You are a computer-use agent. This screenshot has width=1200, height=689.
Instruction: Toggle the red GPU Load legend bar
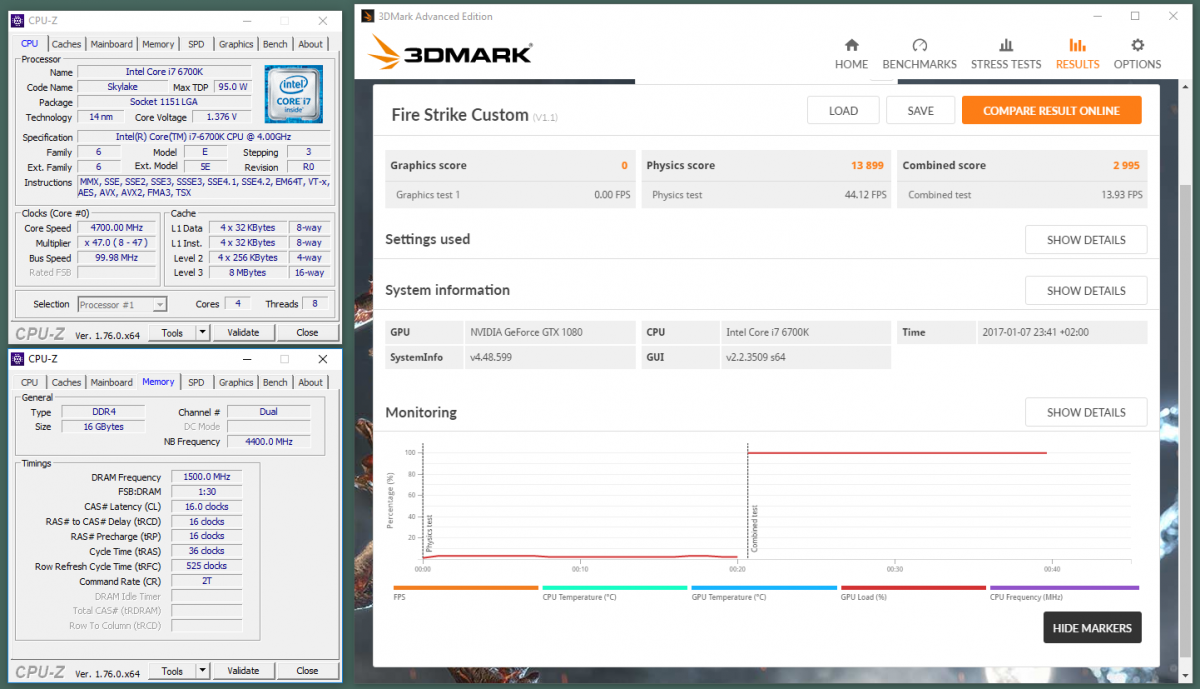[x=913, y=588]
